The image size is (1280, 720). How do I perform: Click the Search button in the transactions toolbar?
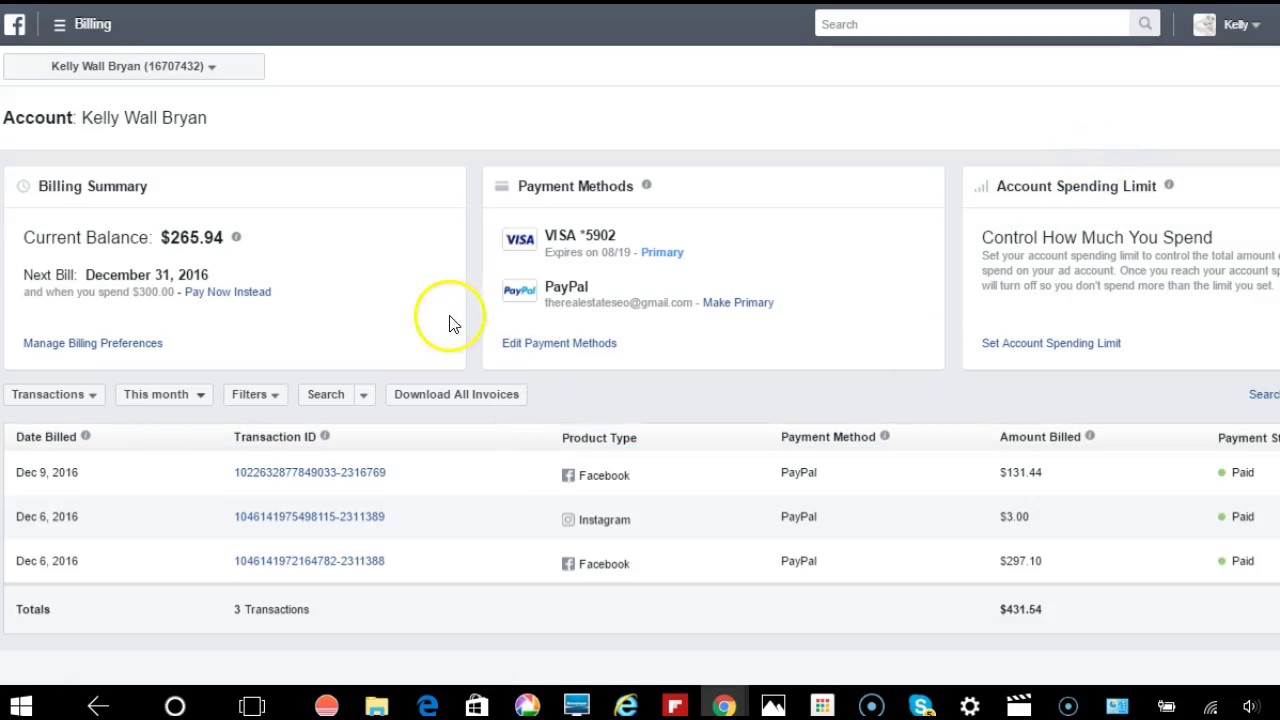tap(326, 394)
